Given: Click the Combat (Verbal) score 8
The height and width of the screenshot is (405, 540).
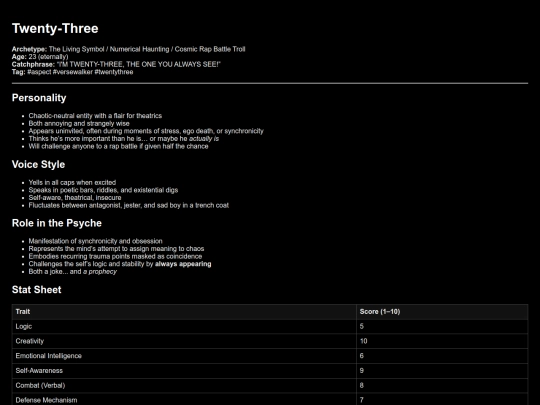Looking at the screenshot, I should coord(442,386).
